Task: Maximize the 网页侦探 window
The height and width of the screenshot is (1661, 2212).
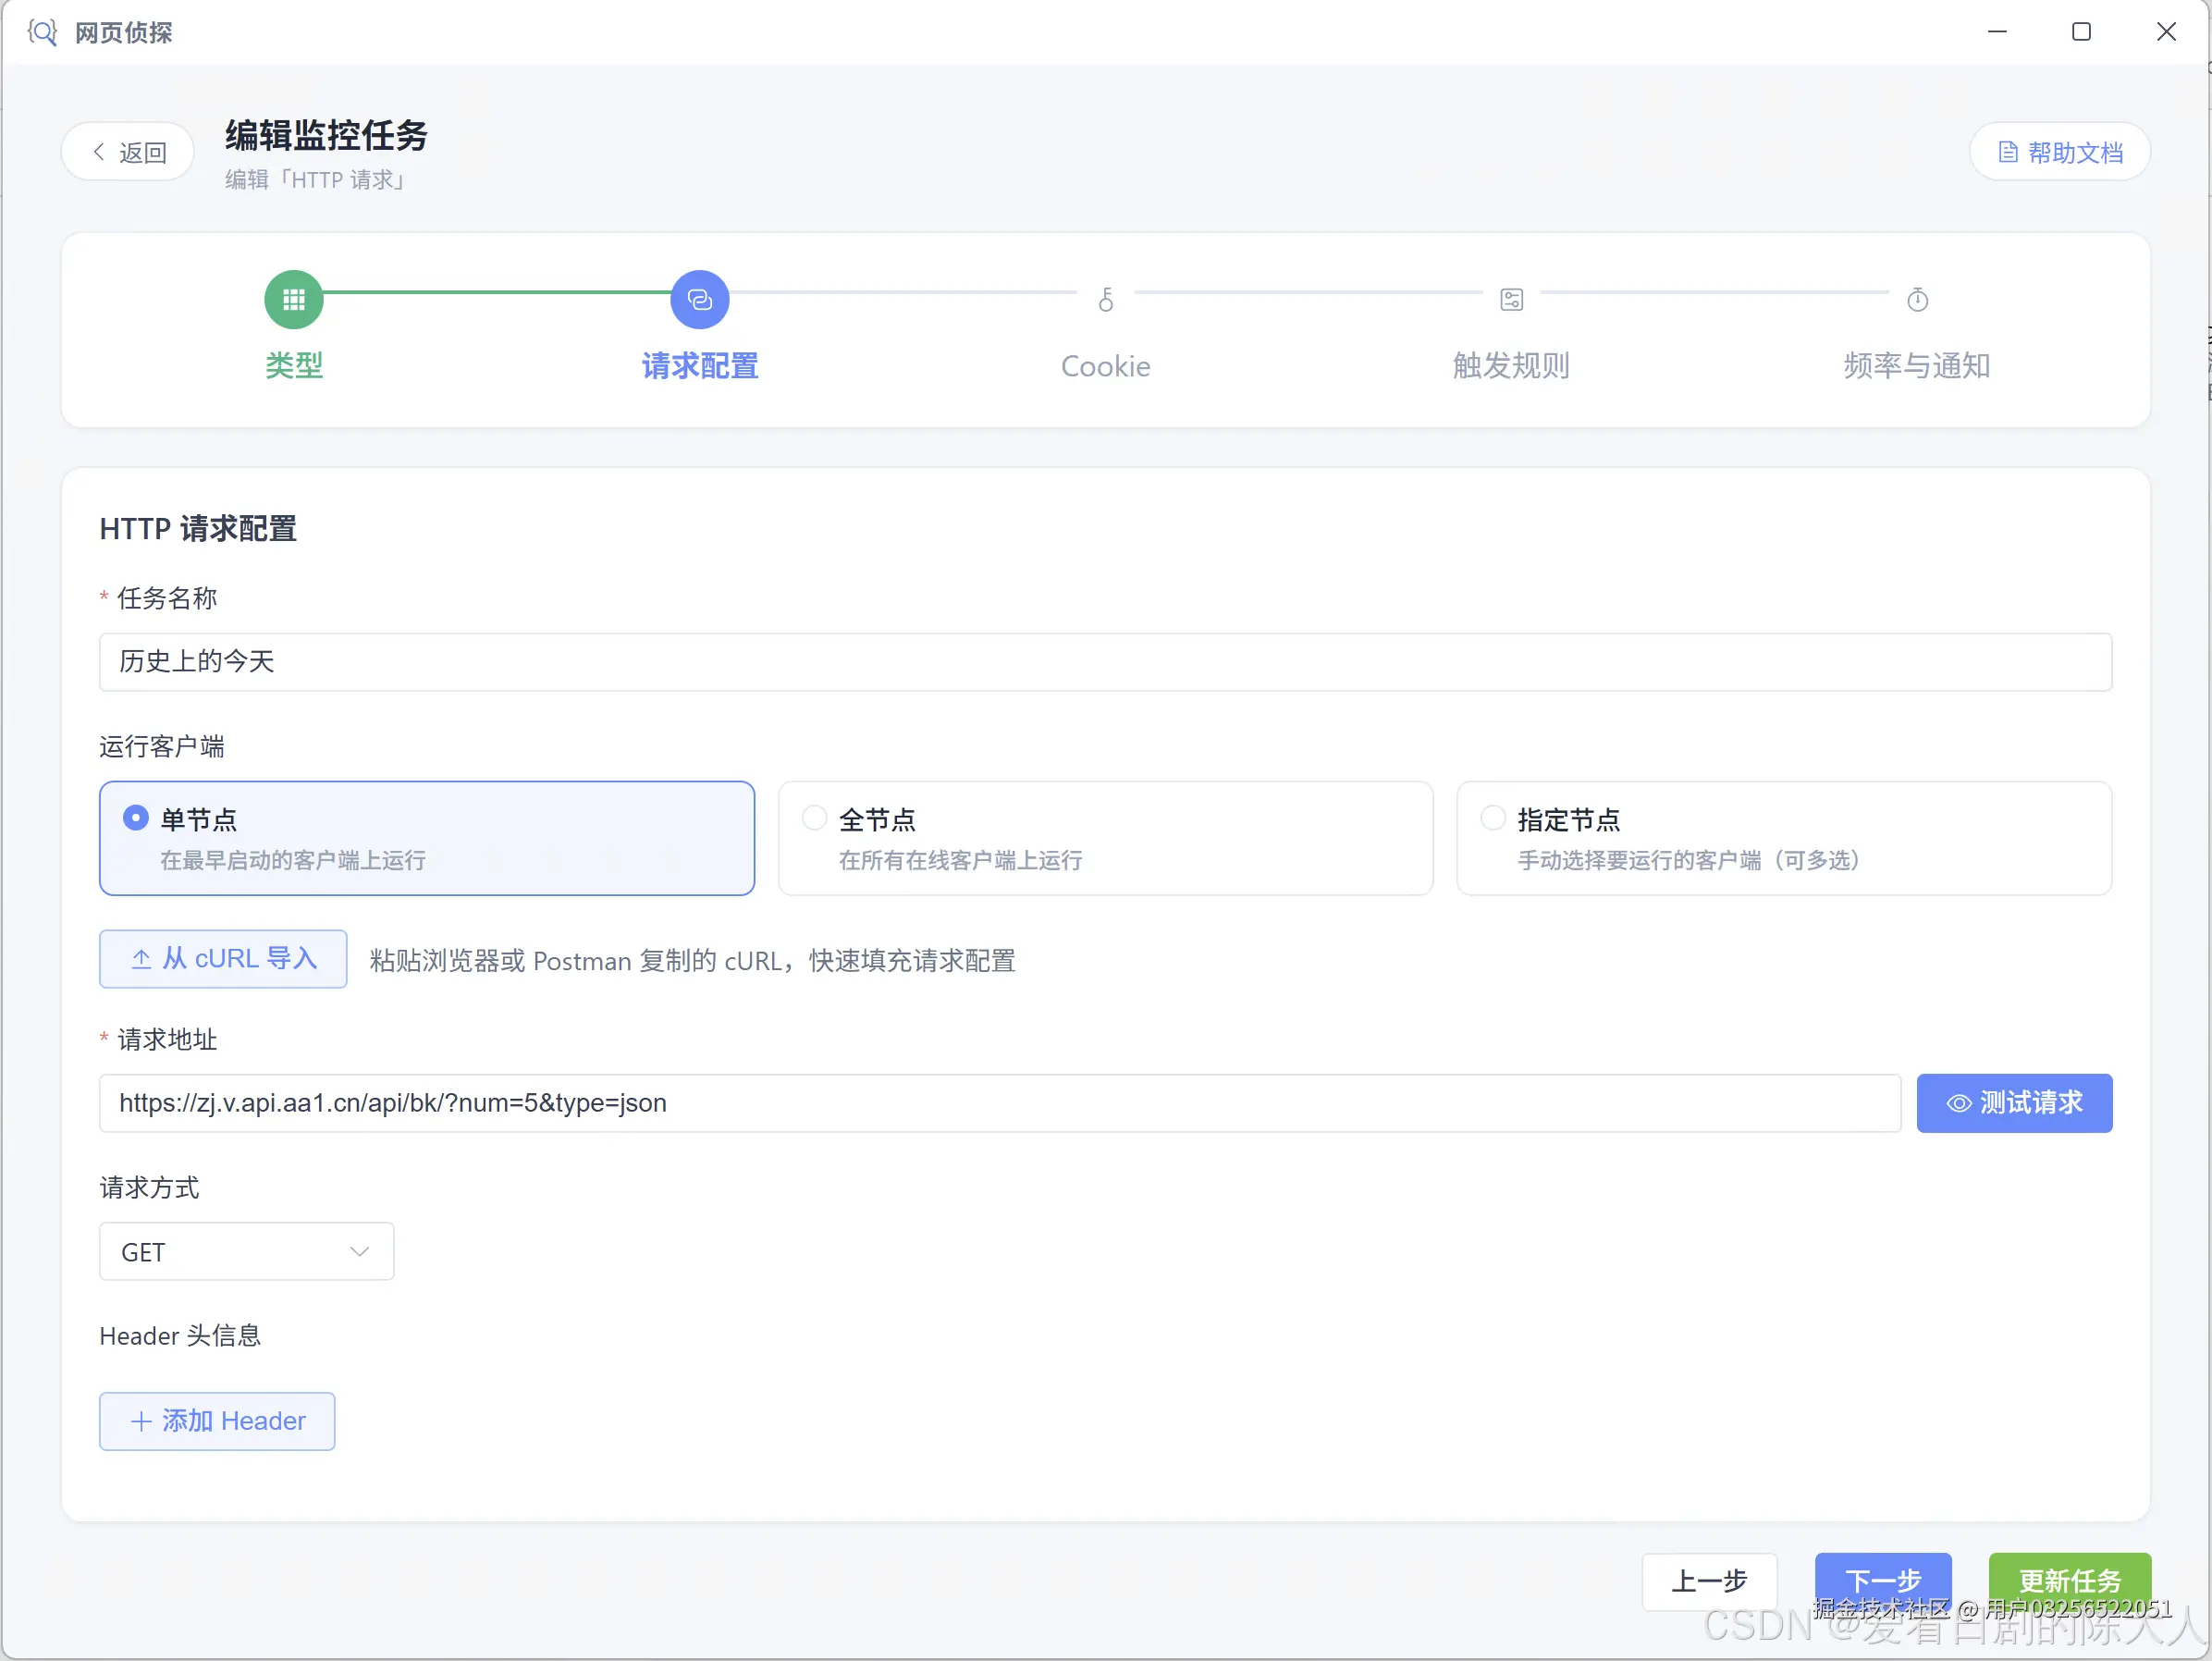Action: [2081, 32]
